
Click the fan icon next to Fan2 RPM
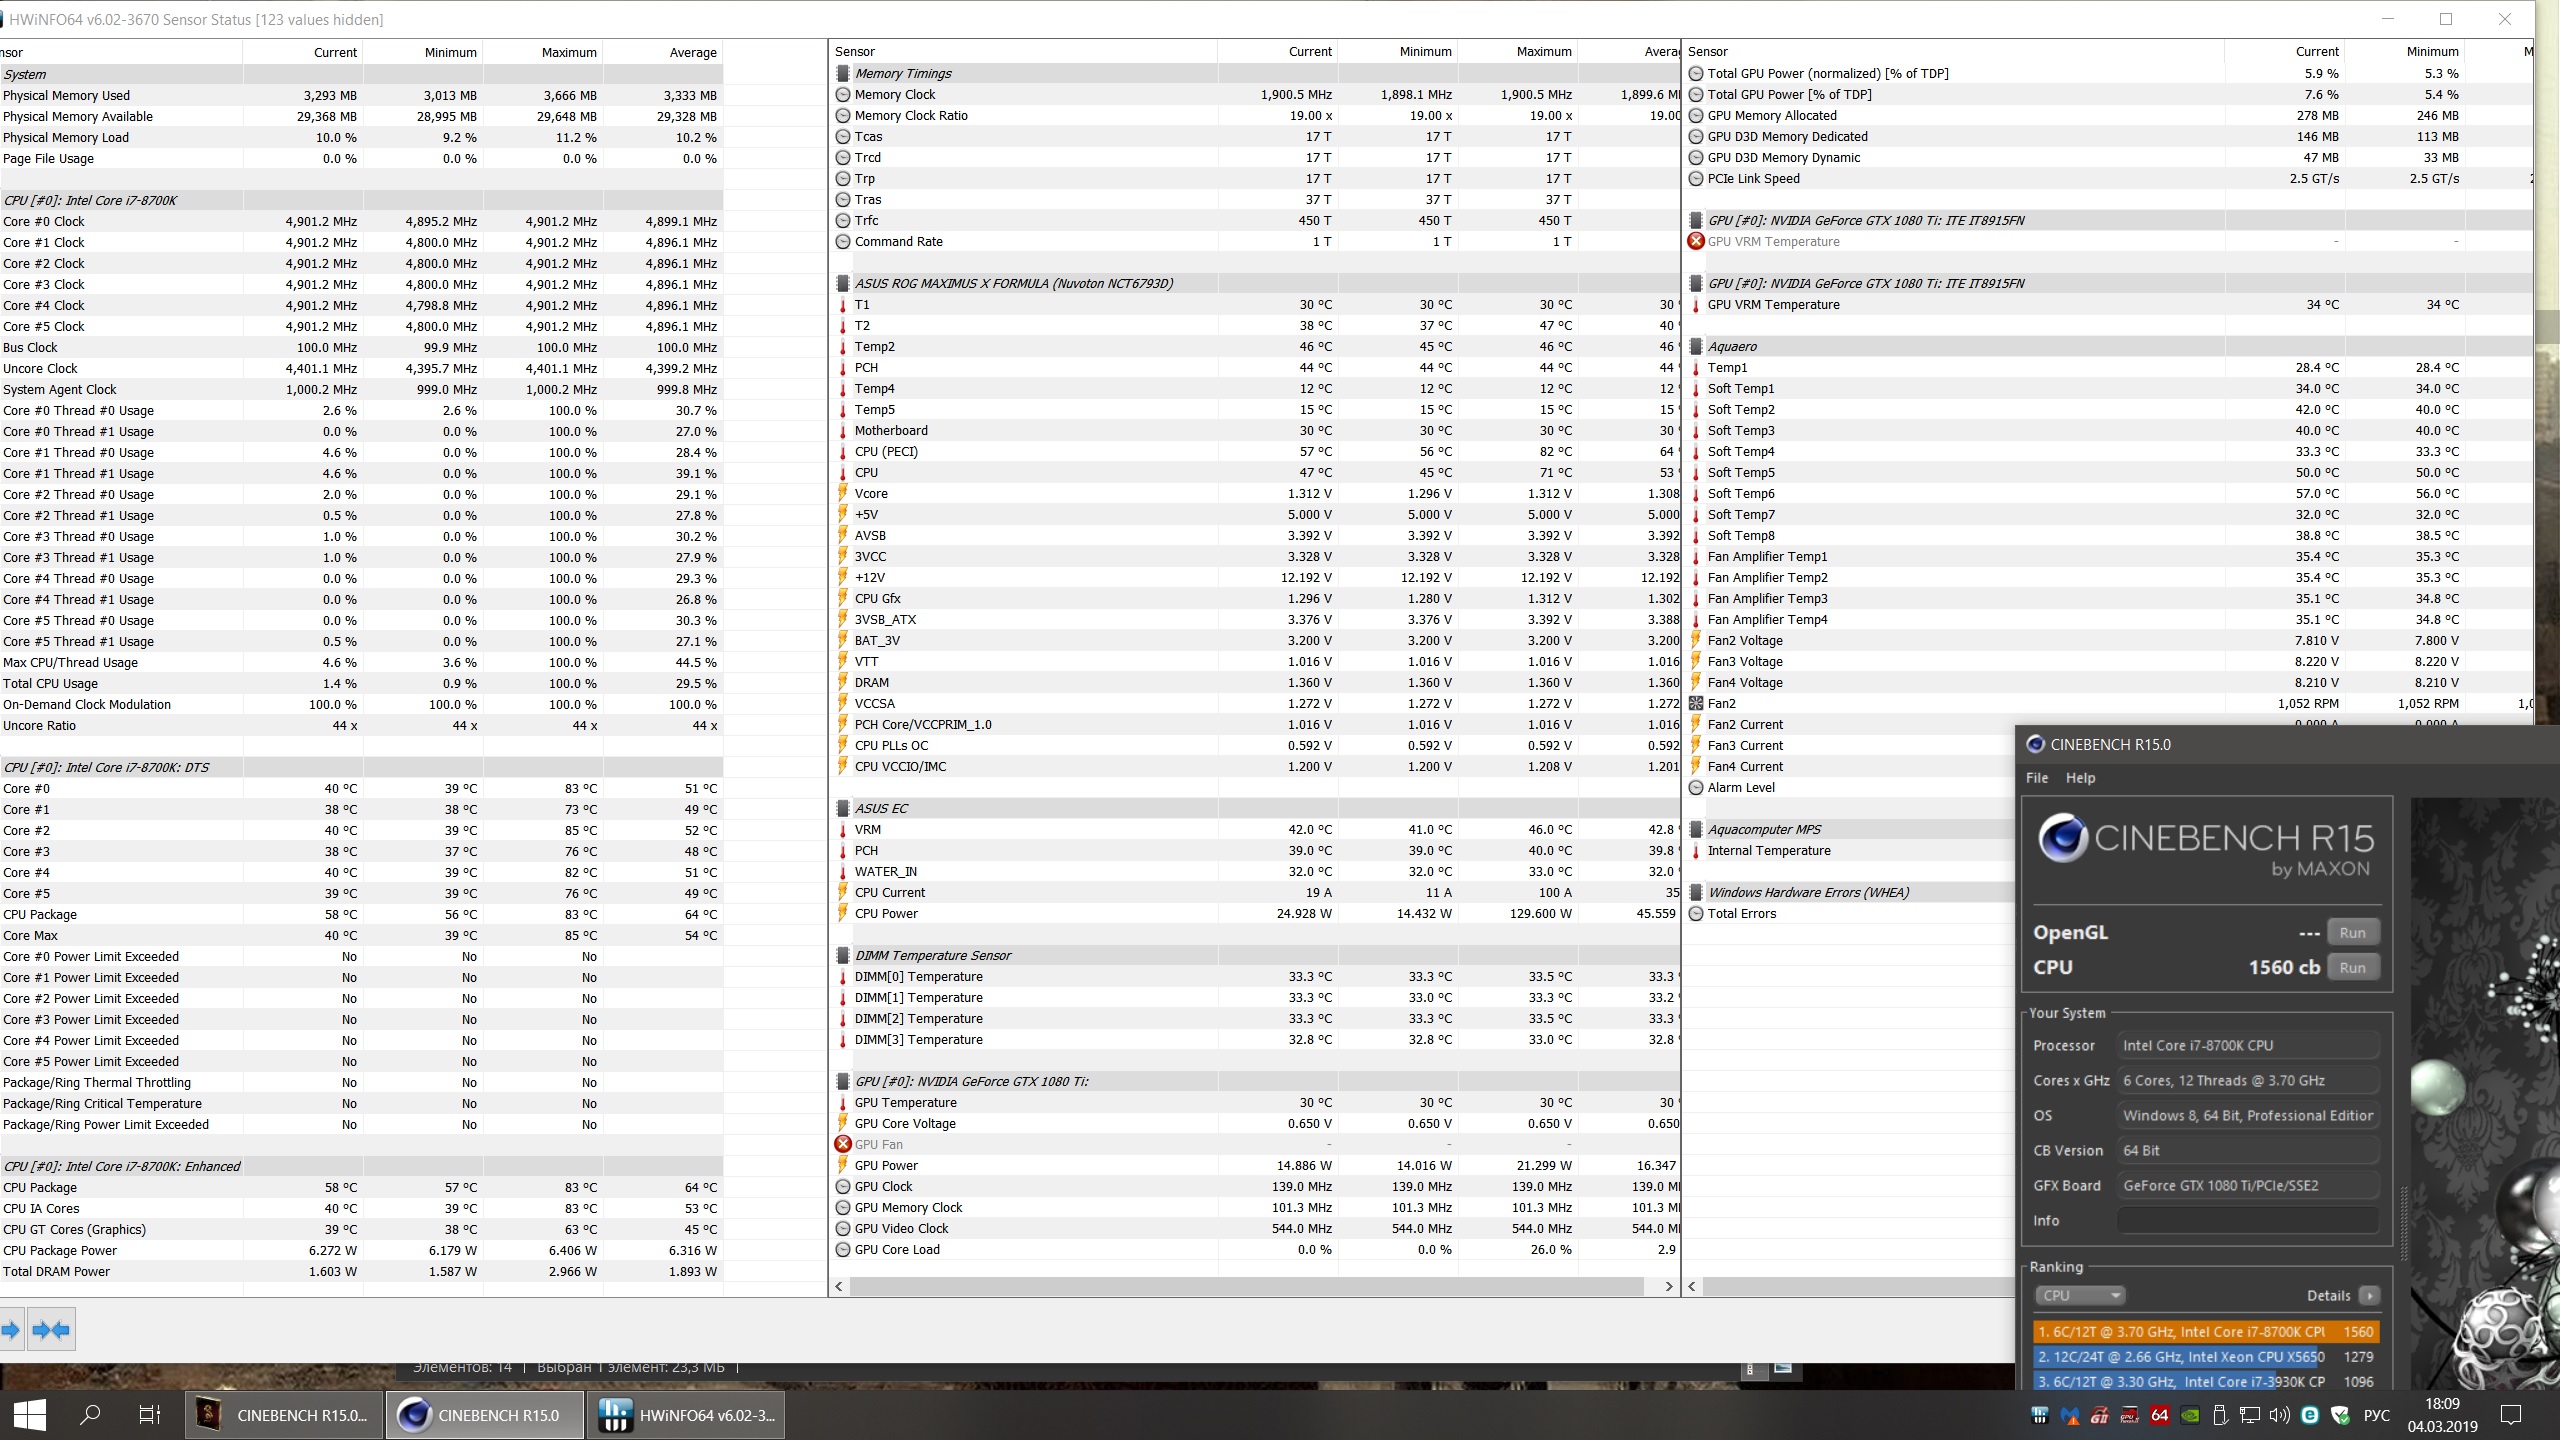(1696, 703)
